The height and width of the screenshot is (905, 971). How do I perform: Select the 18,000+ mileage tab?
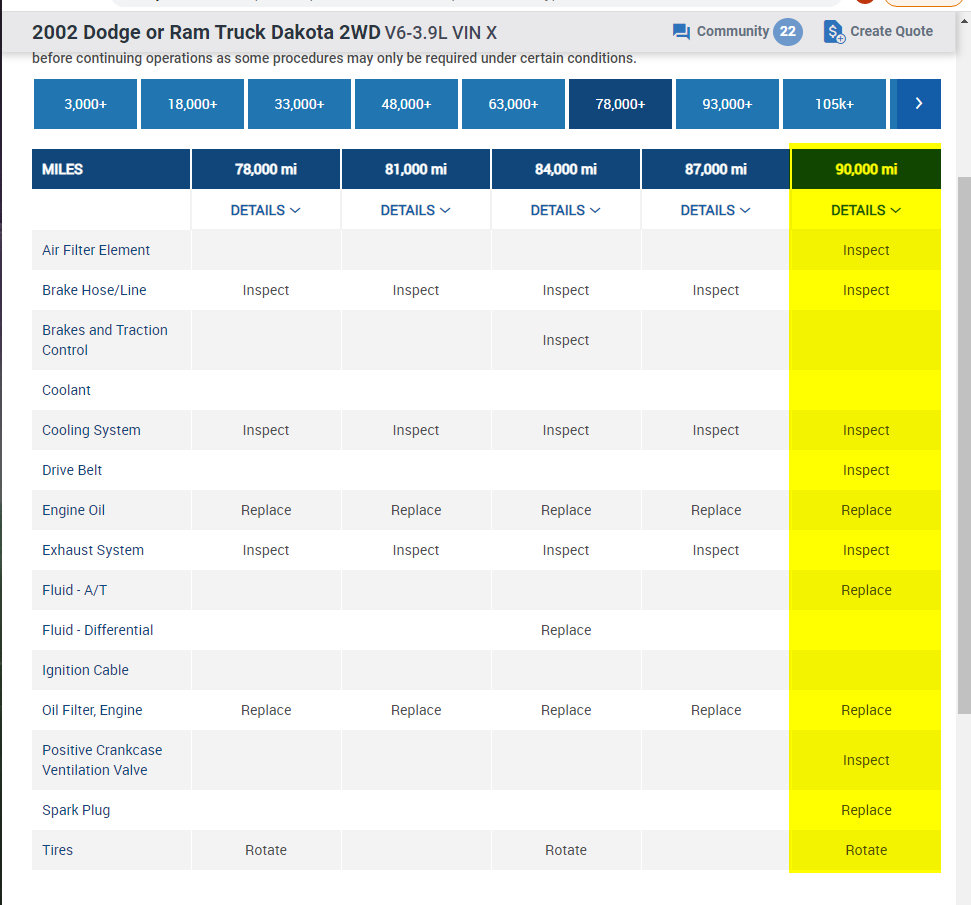tap(193, 104)
